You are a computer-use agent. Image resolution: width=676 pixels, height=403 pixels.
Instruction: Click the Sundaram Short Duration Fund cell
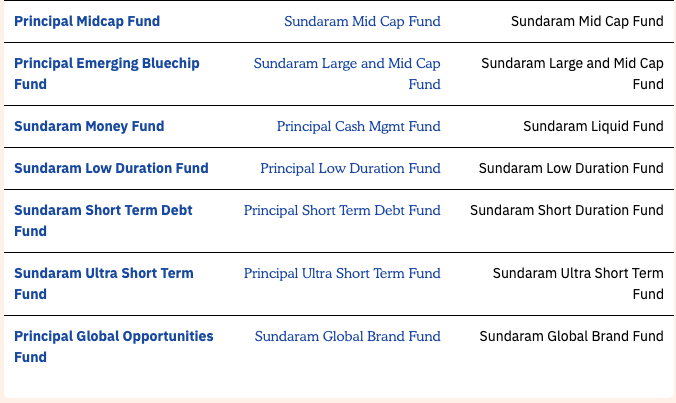click(x=566, y=210)
